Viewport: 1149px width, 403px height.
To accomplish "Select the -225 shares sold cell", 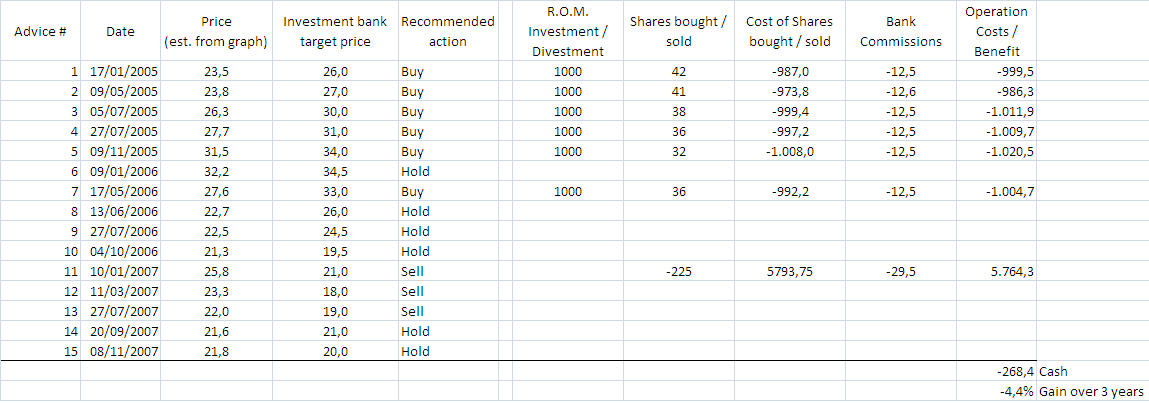I will point(678,271).
